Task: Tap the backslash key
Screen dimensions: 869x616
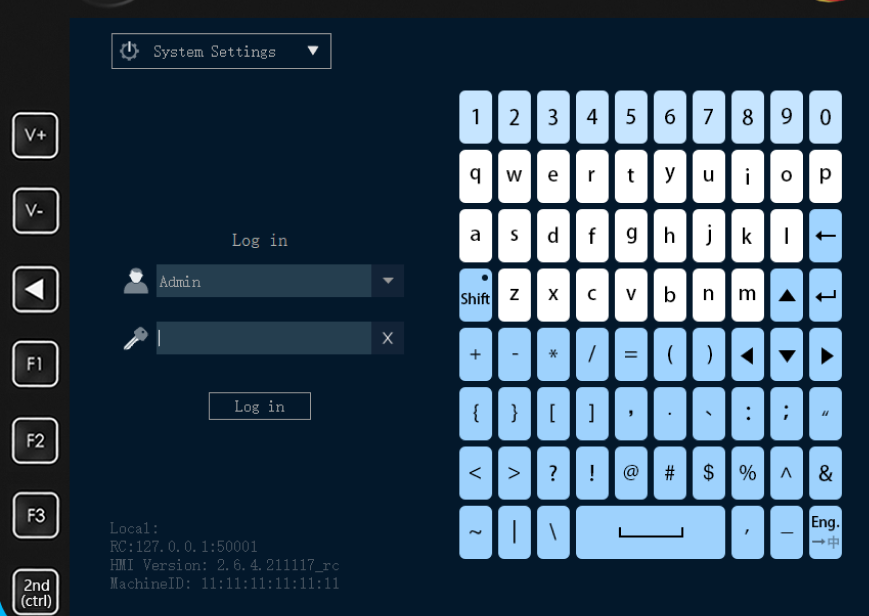Action: coord(553,532)
